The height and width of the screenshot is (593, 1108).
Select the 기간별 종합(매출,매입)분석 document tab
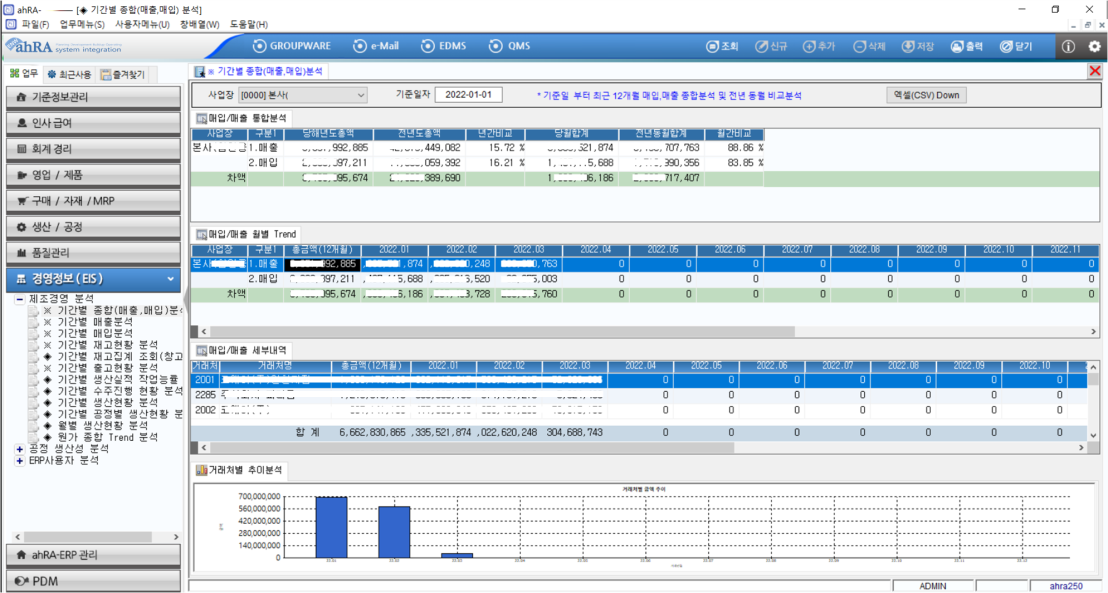click(x=259, y=71)
